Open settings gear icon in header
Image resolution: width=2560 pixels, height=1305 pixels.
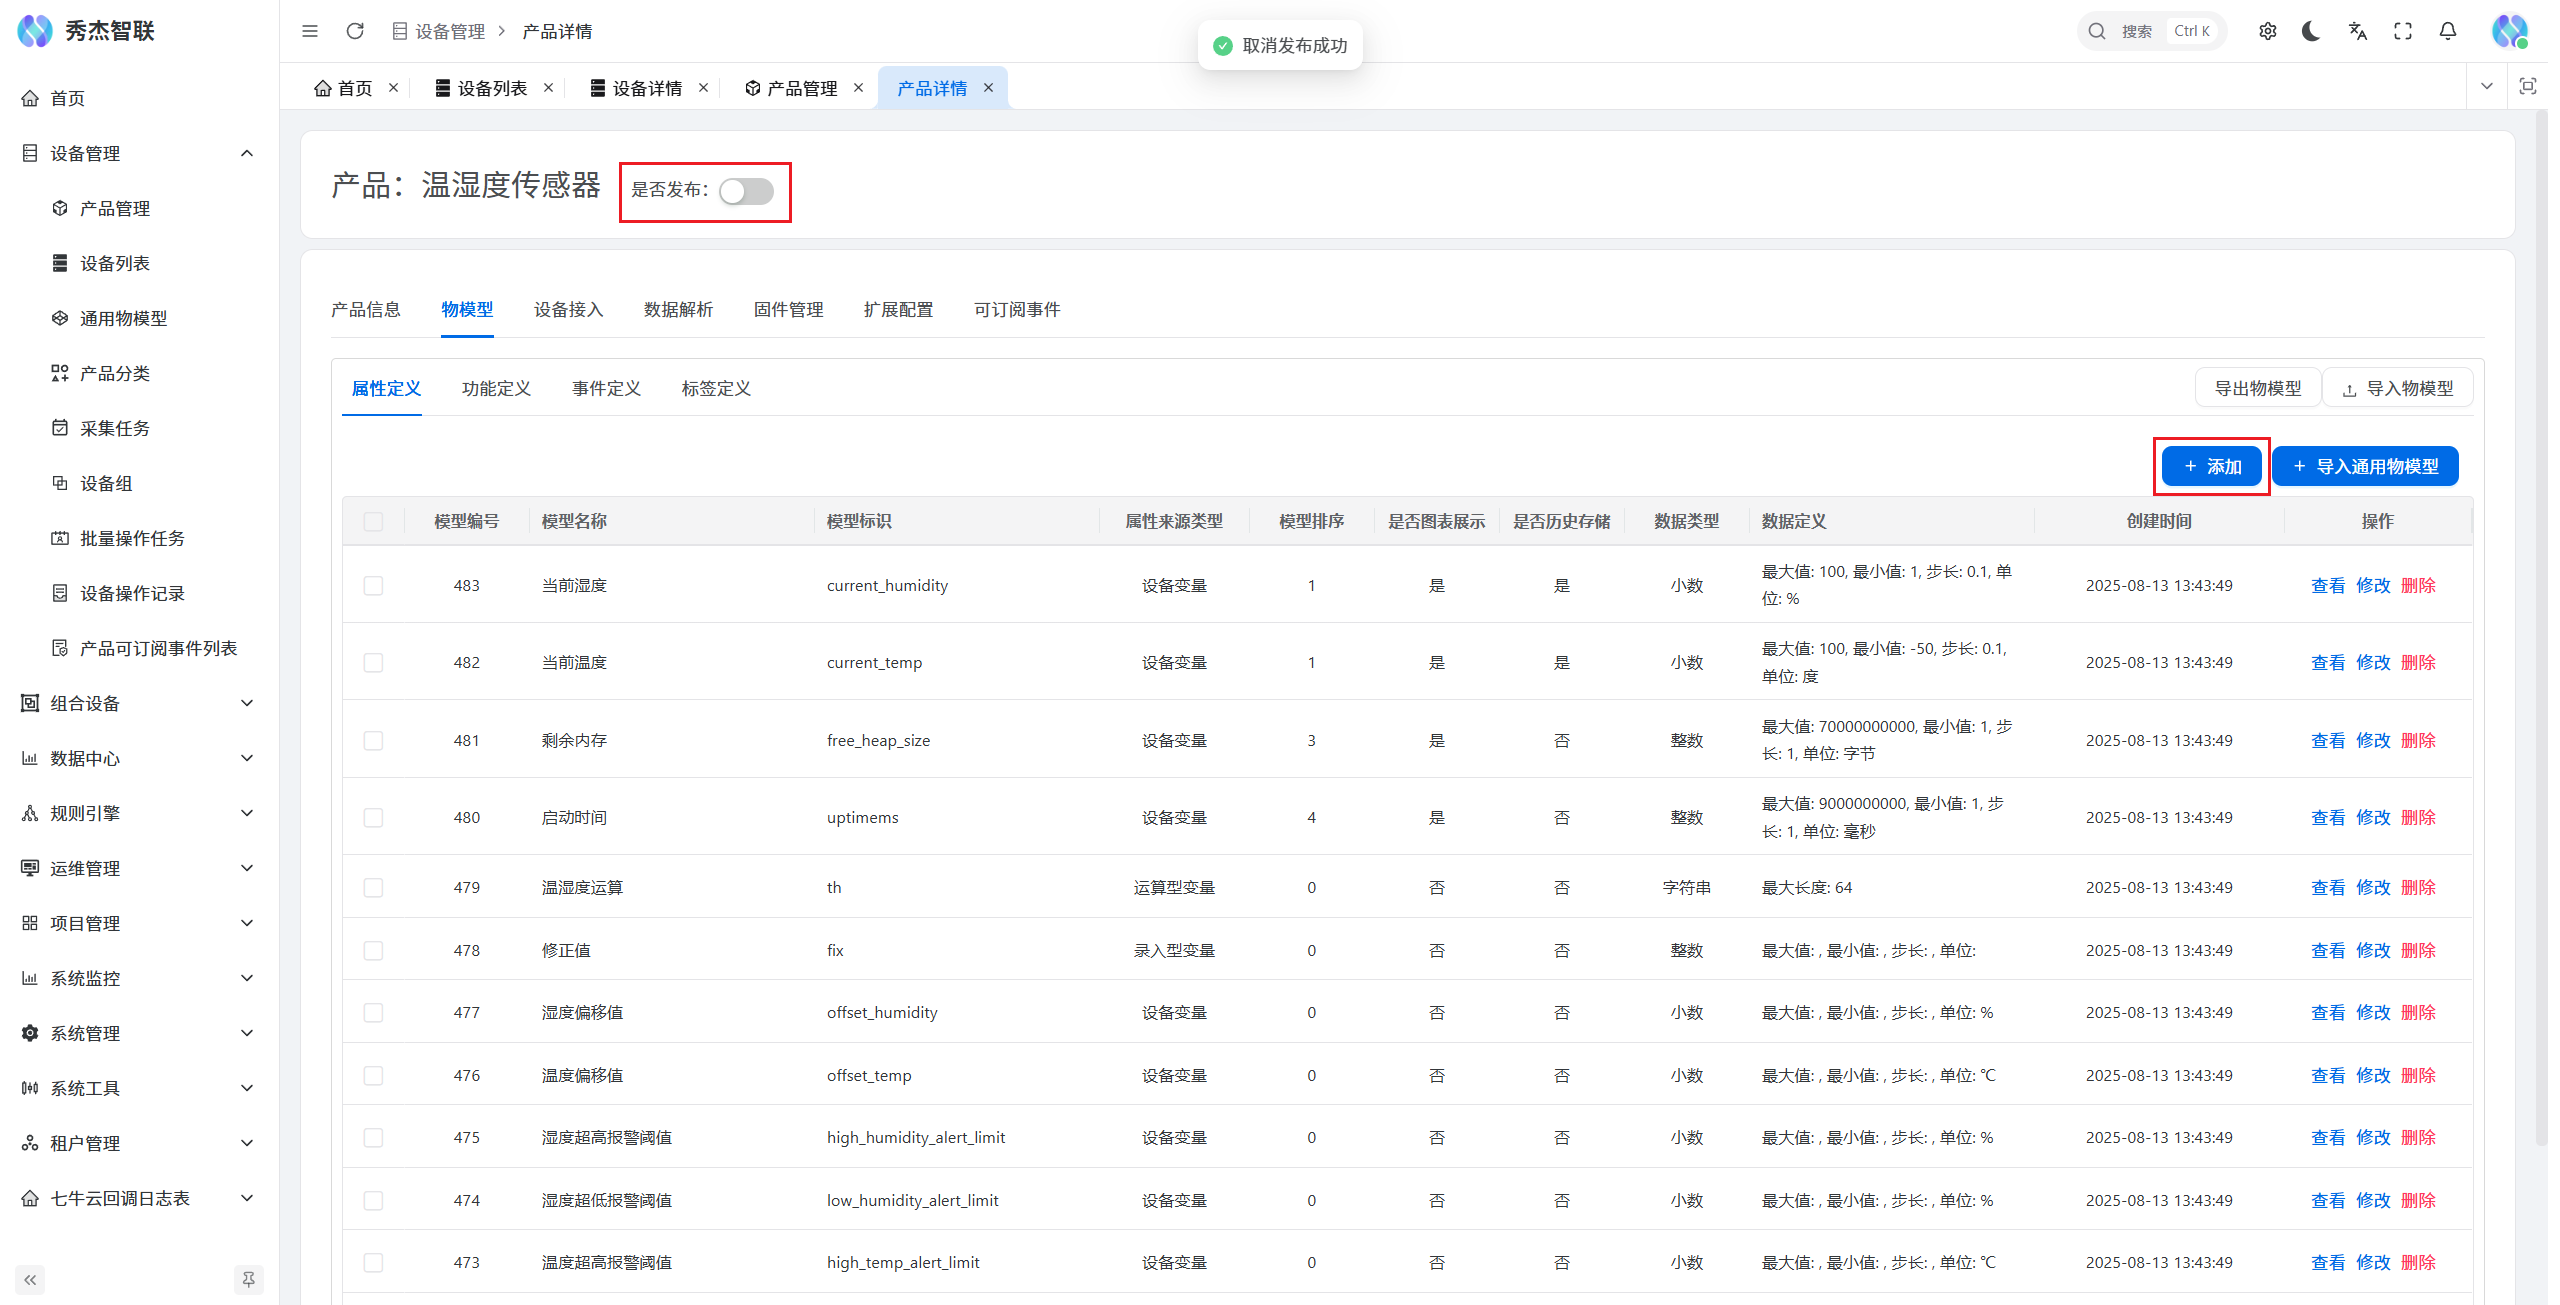point(2268,31)
